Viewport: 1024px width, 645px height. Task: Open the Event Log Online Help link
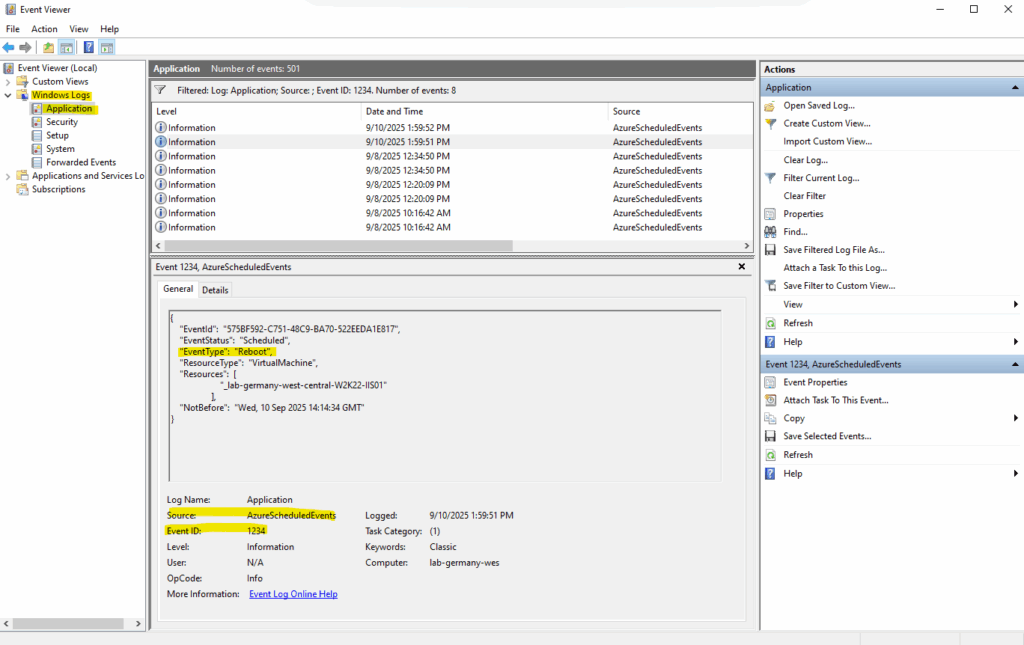(293, 594)
